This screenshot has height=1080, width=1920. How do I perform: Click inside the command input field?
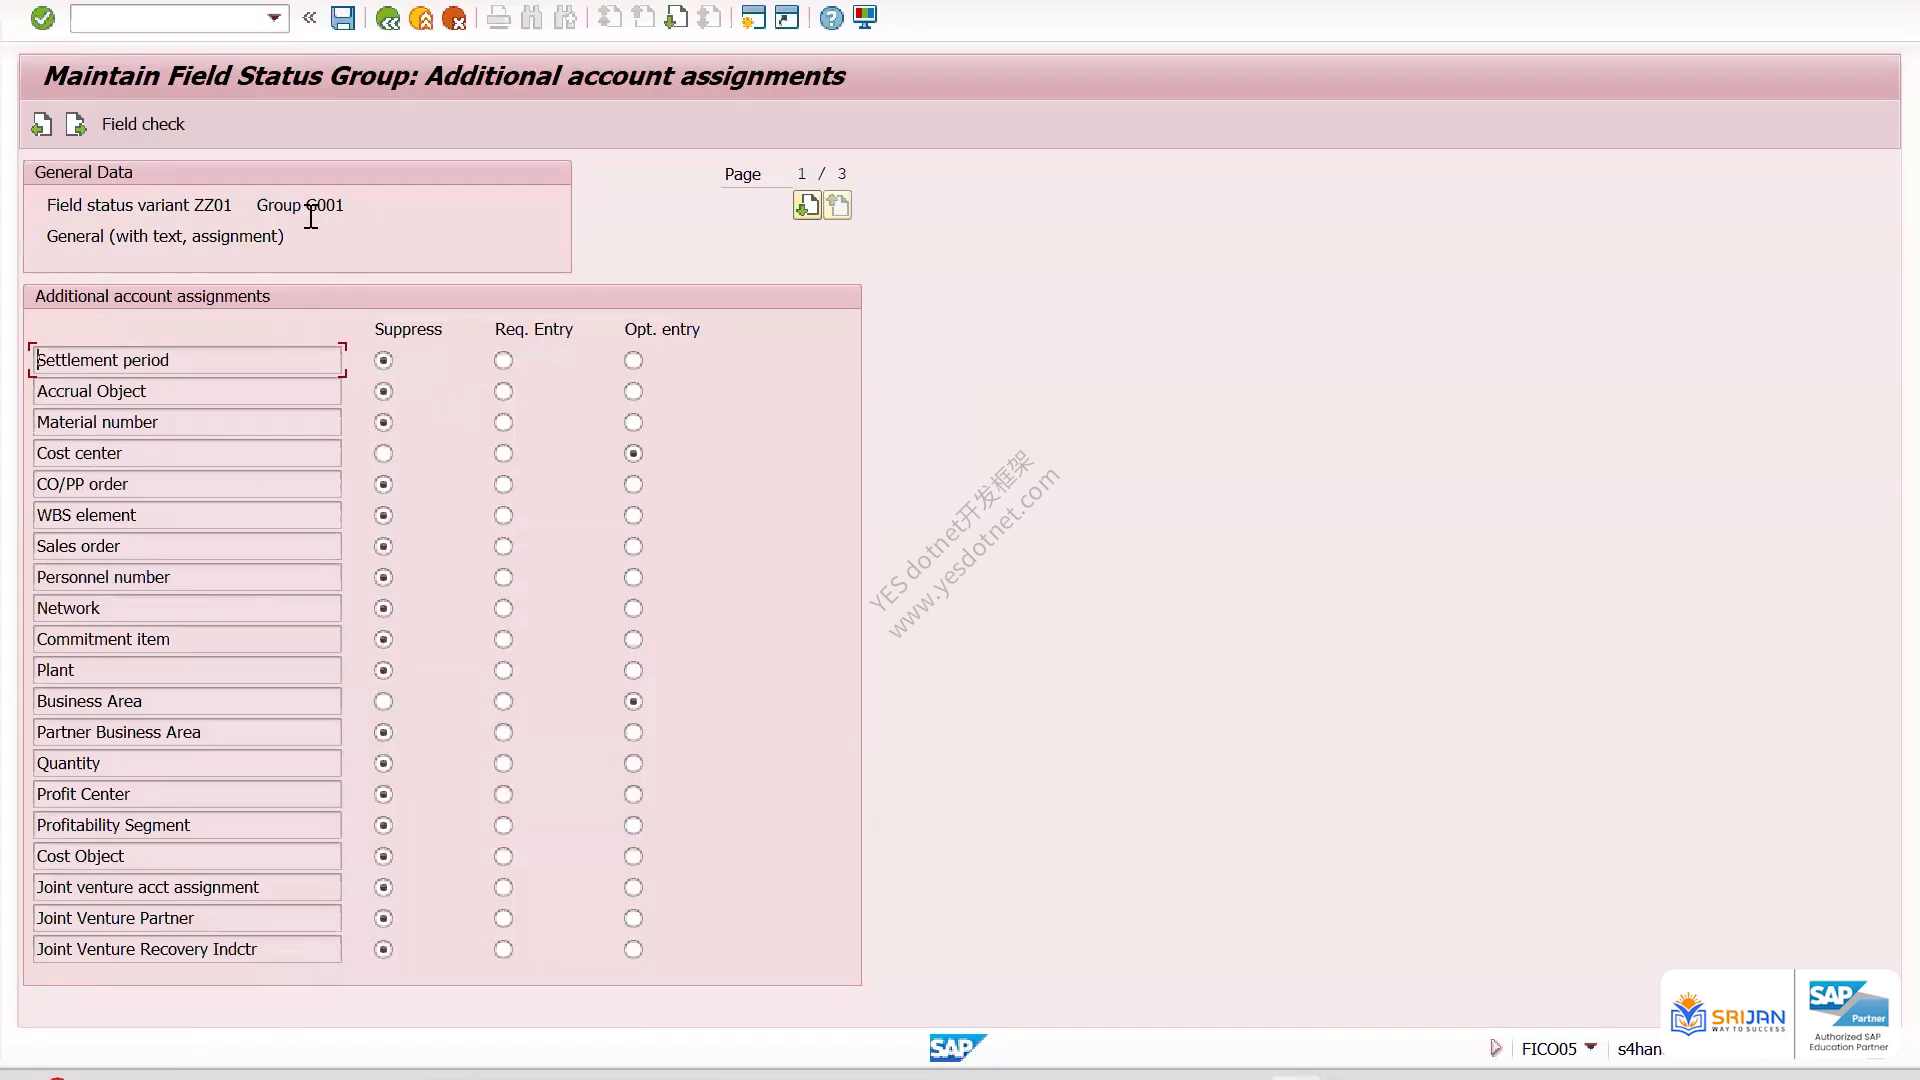166,17
